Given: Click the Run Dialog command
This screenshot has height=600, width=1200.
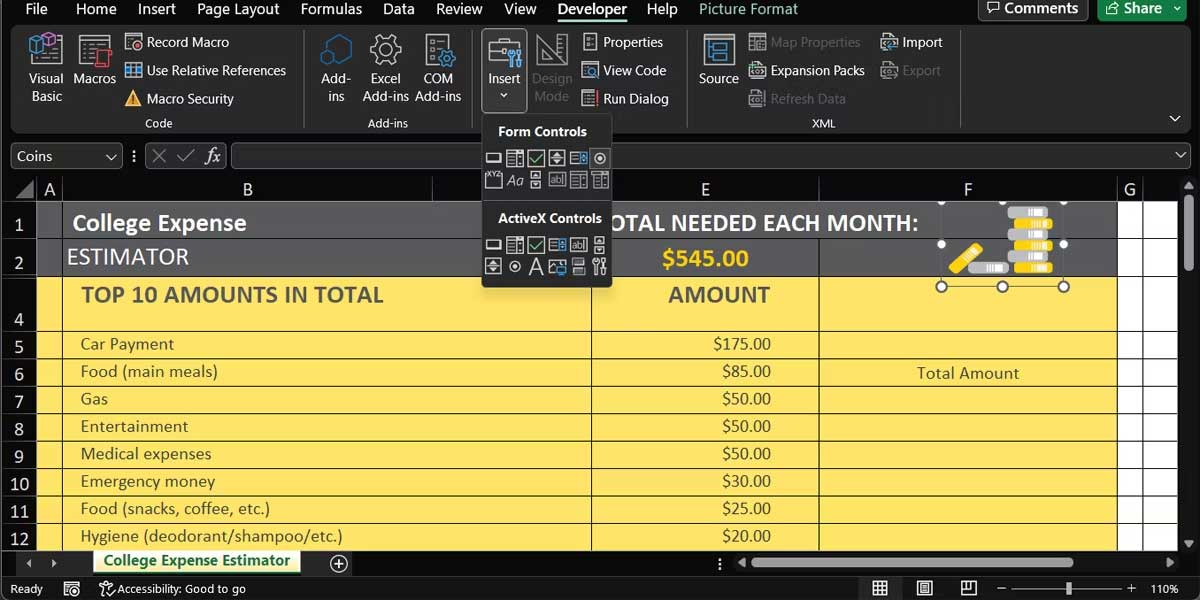Looking at the screenshot, I should [x=627, y=98].
